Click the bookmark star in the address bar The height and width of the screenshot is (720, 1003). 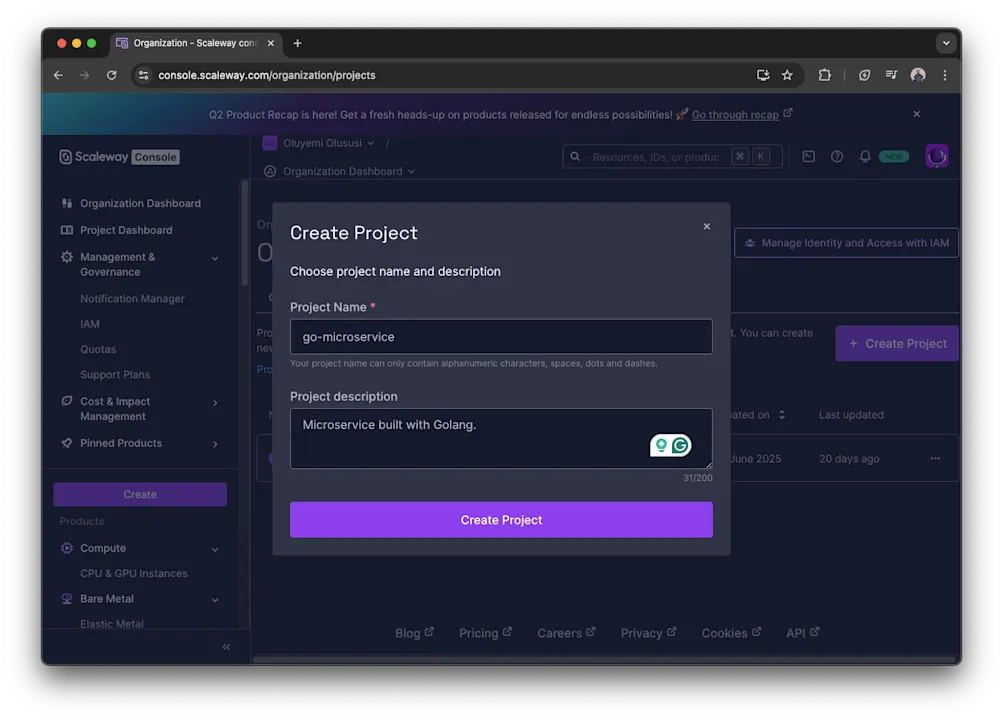[x=787, y=75]
